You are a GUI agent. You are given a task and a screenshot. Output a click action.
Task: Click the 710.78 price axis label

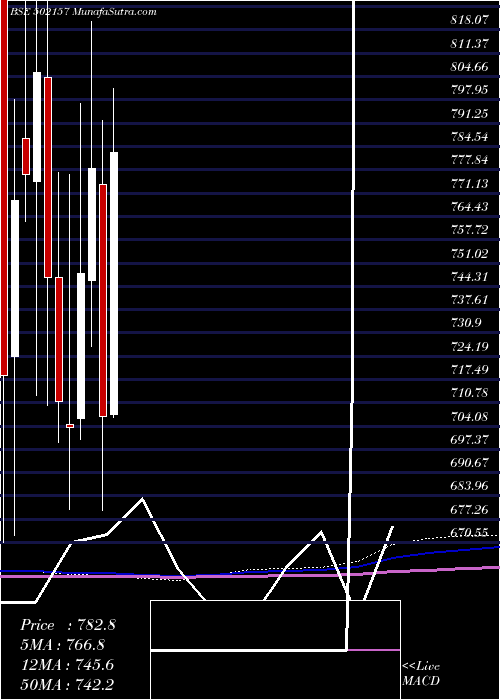(469, 393)
